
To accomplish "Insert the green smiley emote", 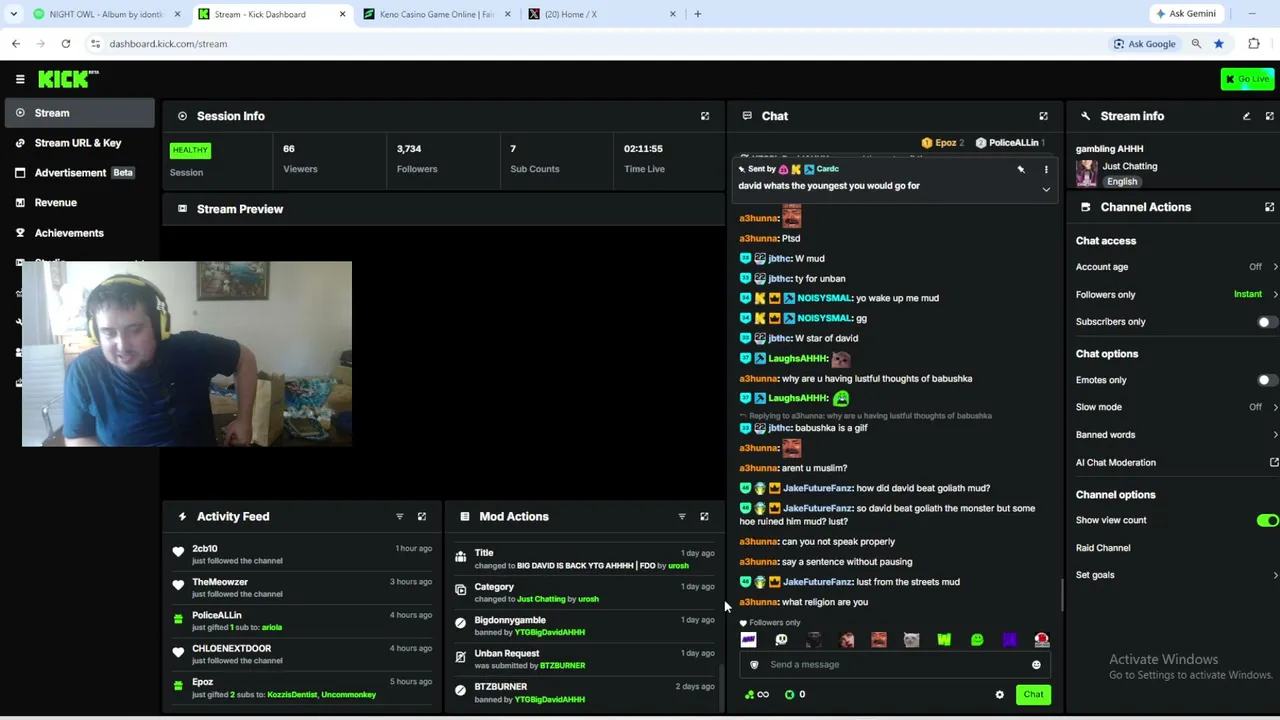I will pyautogui.click(x=977, y=640).
